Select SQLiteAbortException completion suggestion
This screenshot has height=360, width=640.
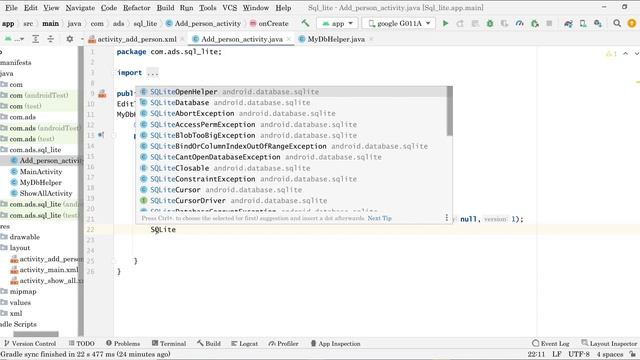291,113
